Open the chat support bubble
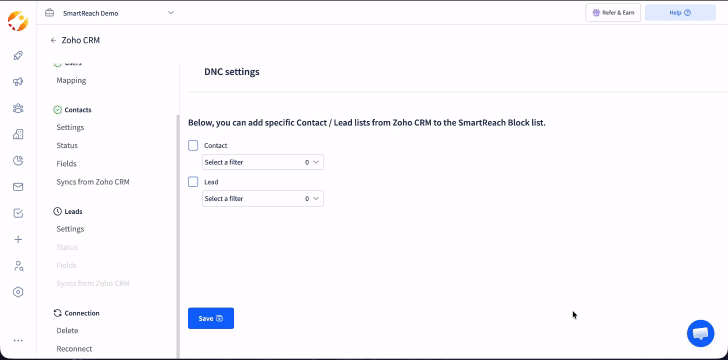Image resolution: width=728 pixels, height=360 pixels. [x=701, y=333]
